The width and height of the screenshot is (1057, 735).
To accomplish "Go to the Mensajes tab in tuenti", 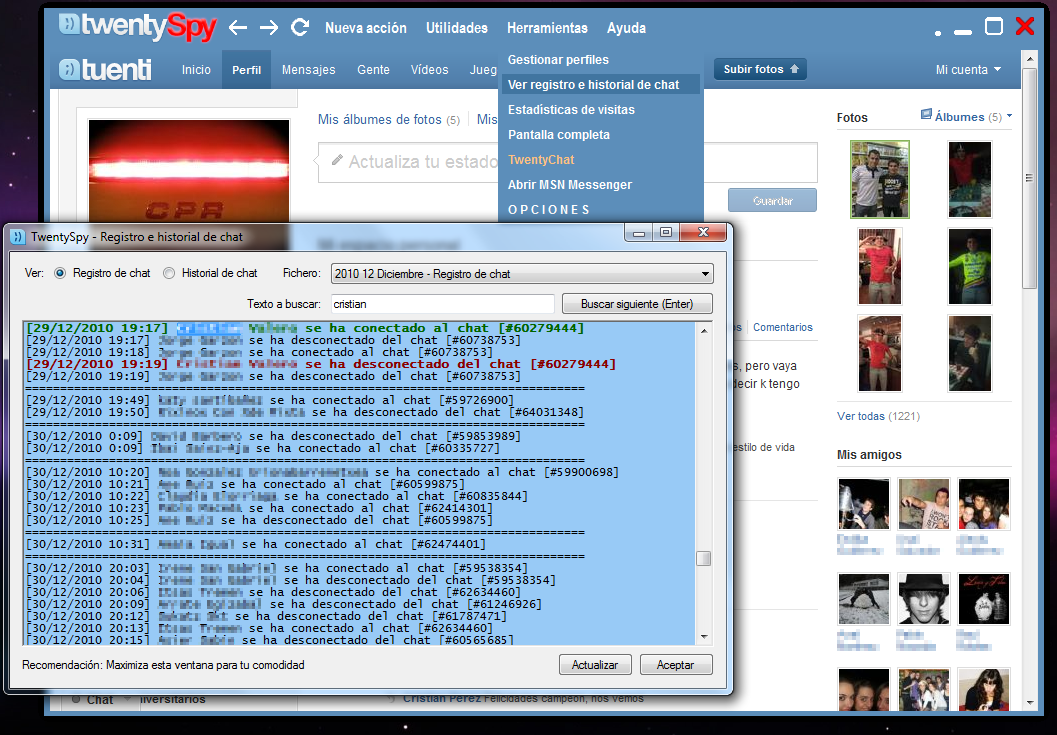I will pos(309,69).
